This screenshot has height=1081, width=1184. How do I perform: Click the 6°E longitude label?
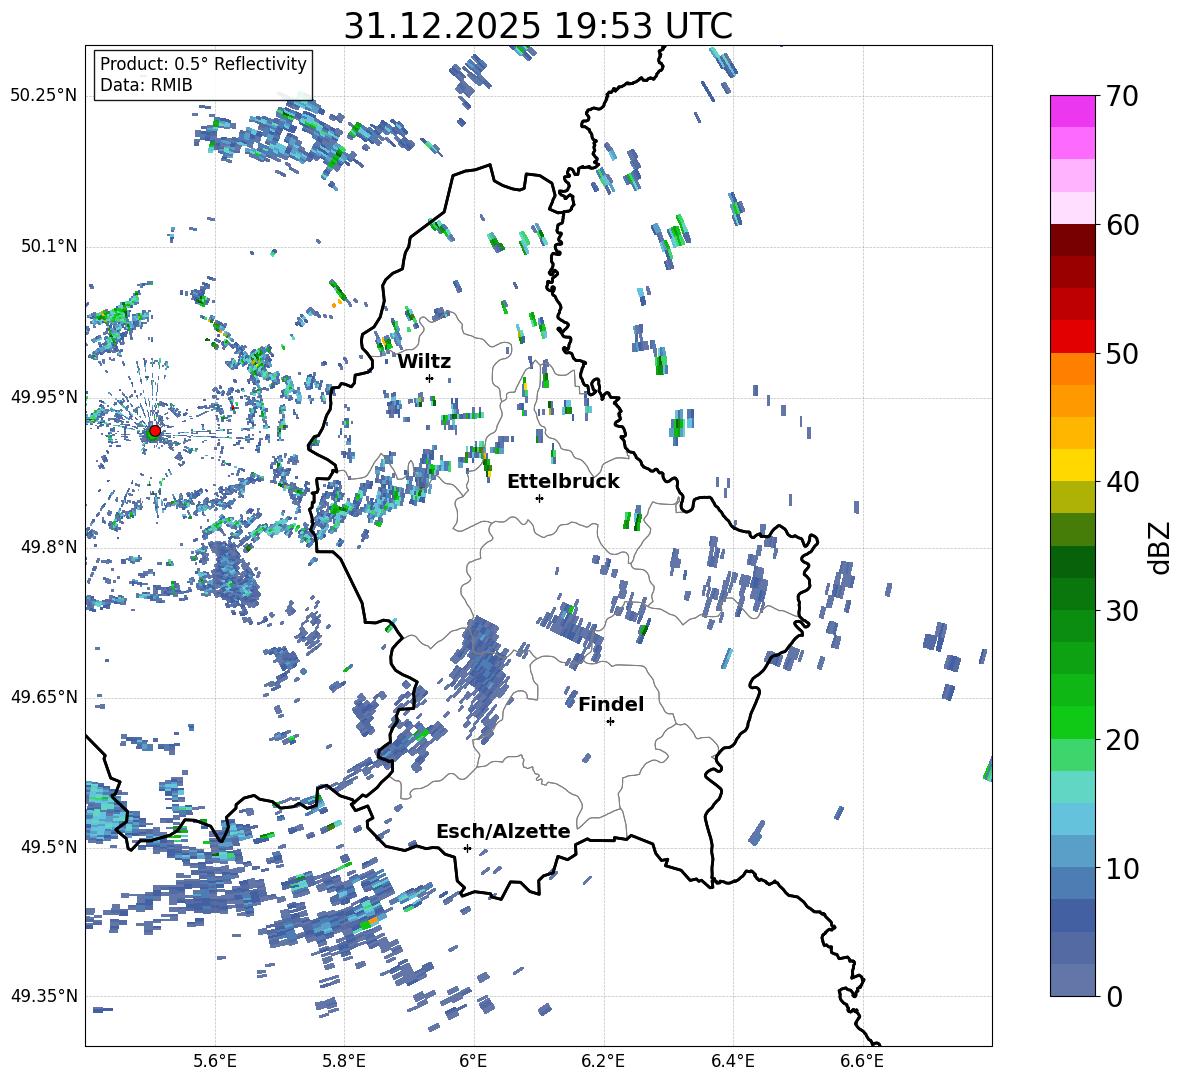pos(473,1061)
